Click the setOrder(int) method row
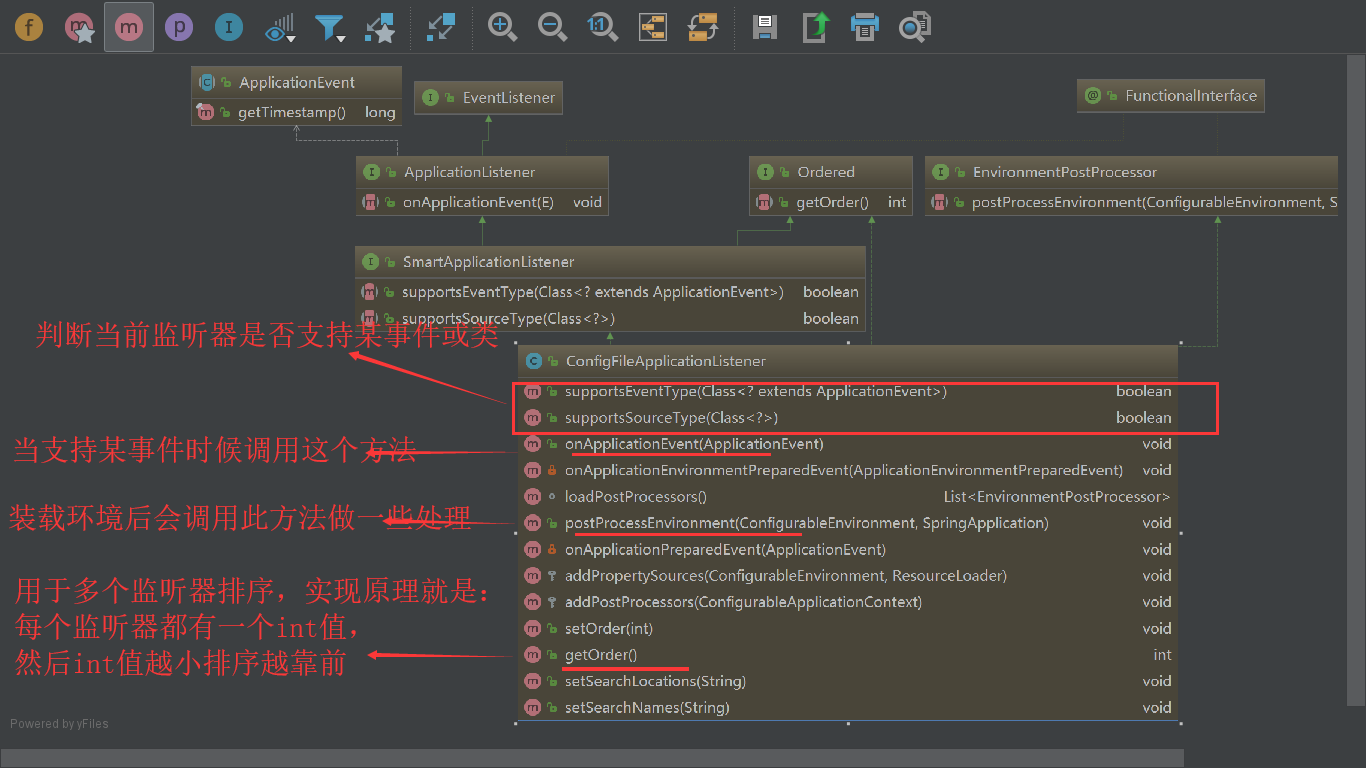 848,628
